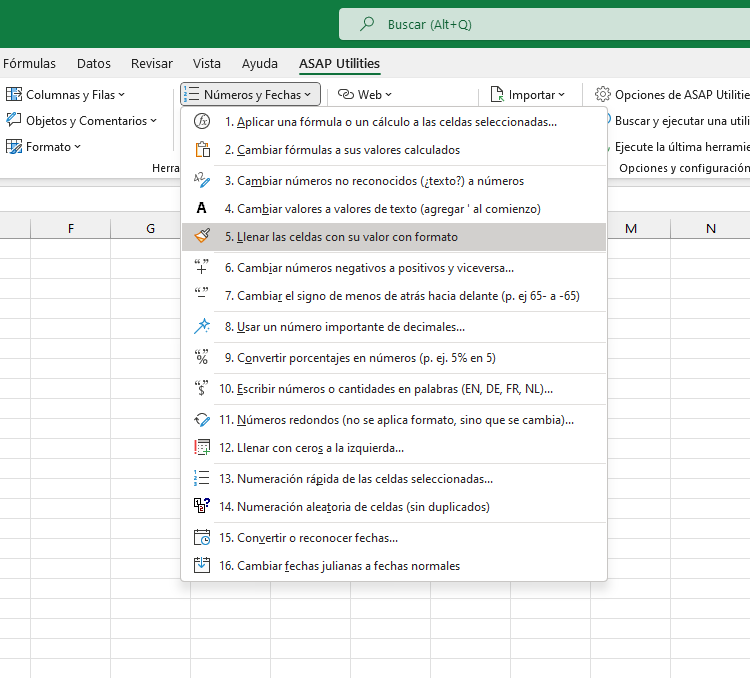Select Cambiar números negativos a positivos
This screenshot has width=750, height=678.
pos(394,268)
